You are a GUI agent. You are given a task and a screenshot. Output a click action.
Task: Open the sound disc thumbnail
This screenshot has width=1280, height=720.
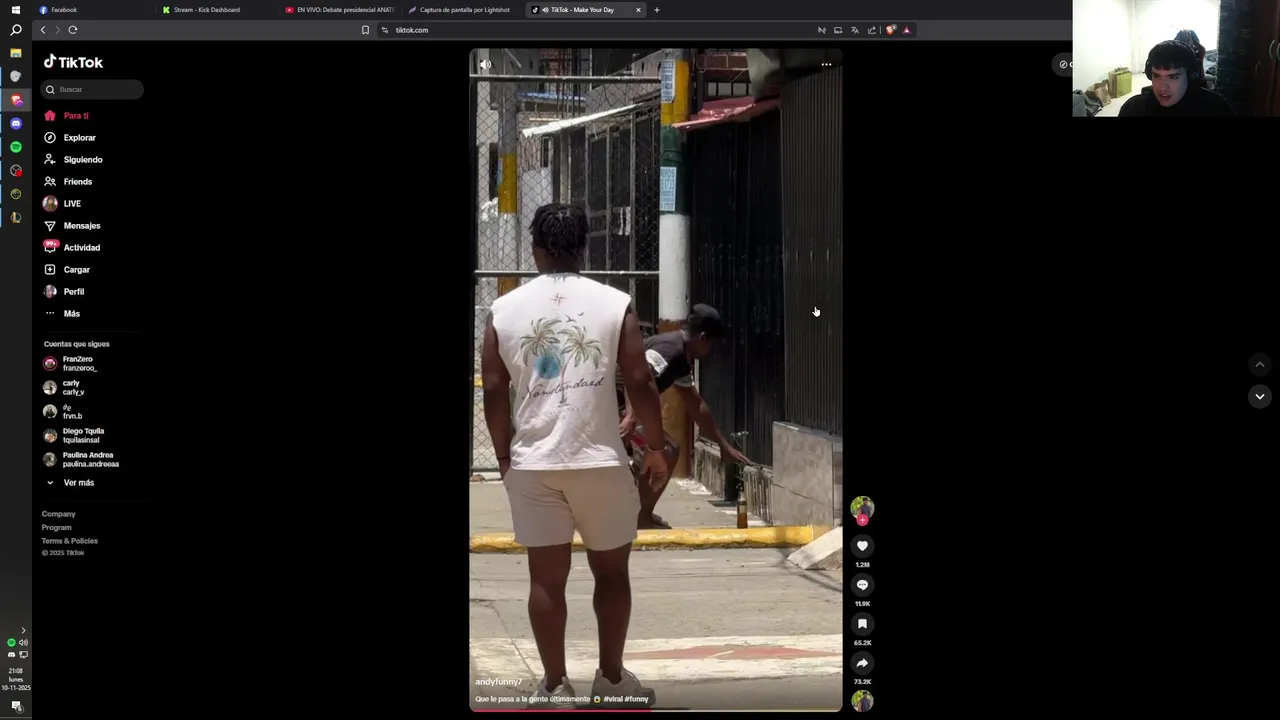coord(862,701)
